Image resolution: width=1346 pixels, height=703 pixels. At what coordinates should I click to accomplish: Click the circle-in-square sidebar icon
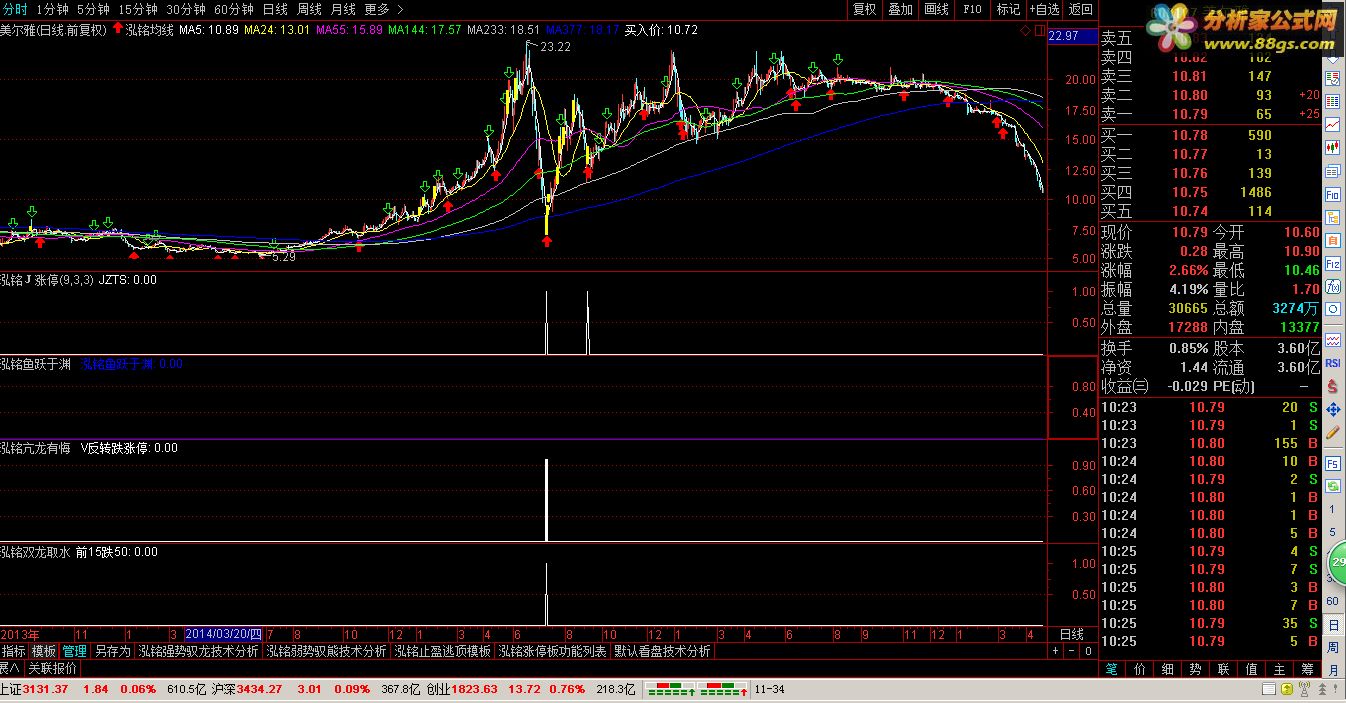pos(1332,309)
